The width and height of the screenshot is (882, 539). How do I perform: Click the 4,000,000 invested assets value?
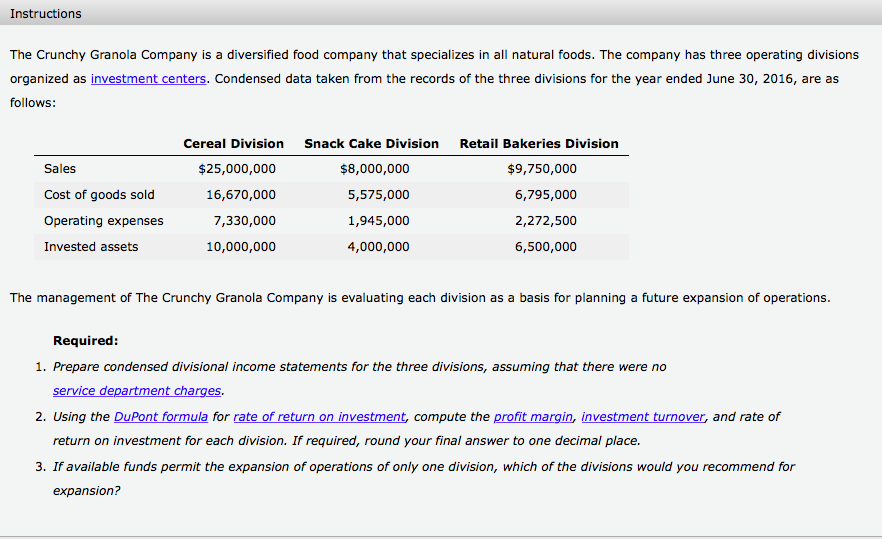coord(379,246)
